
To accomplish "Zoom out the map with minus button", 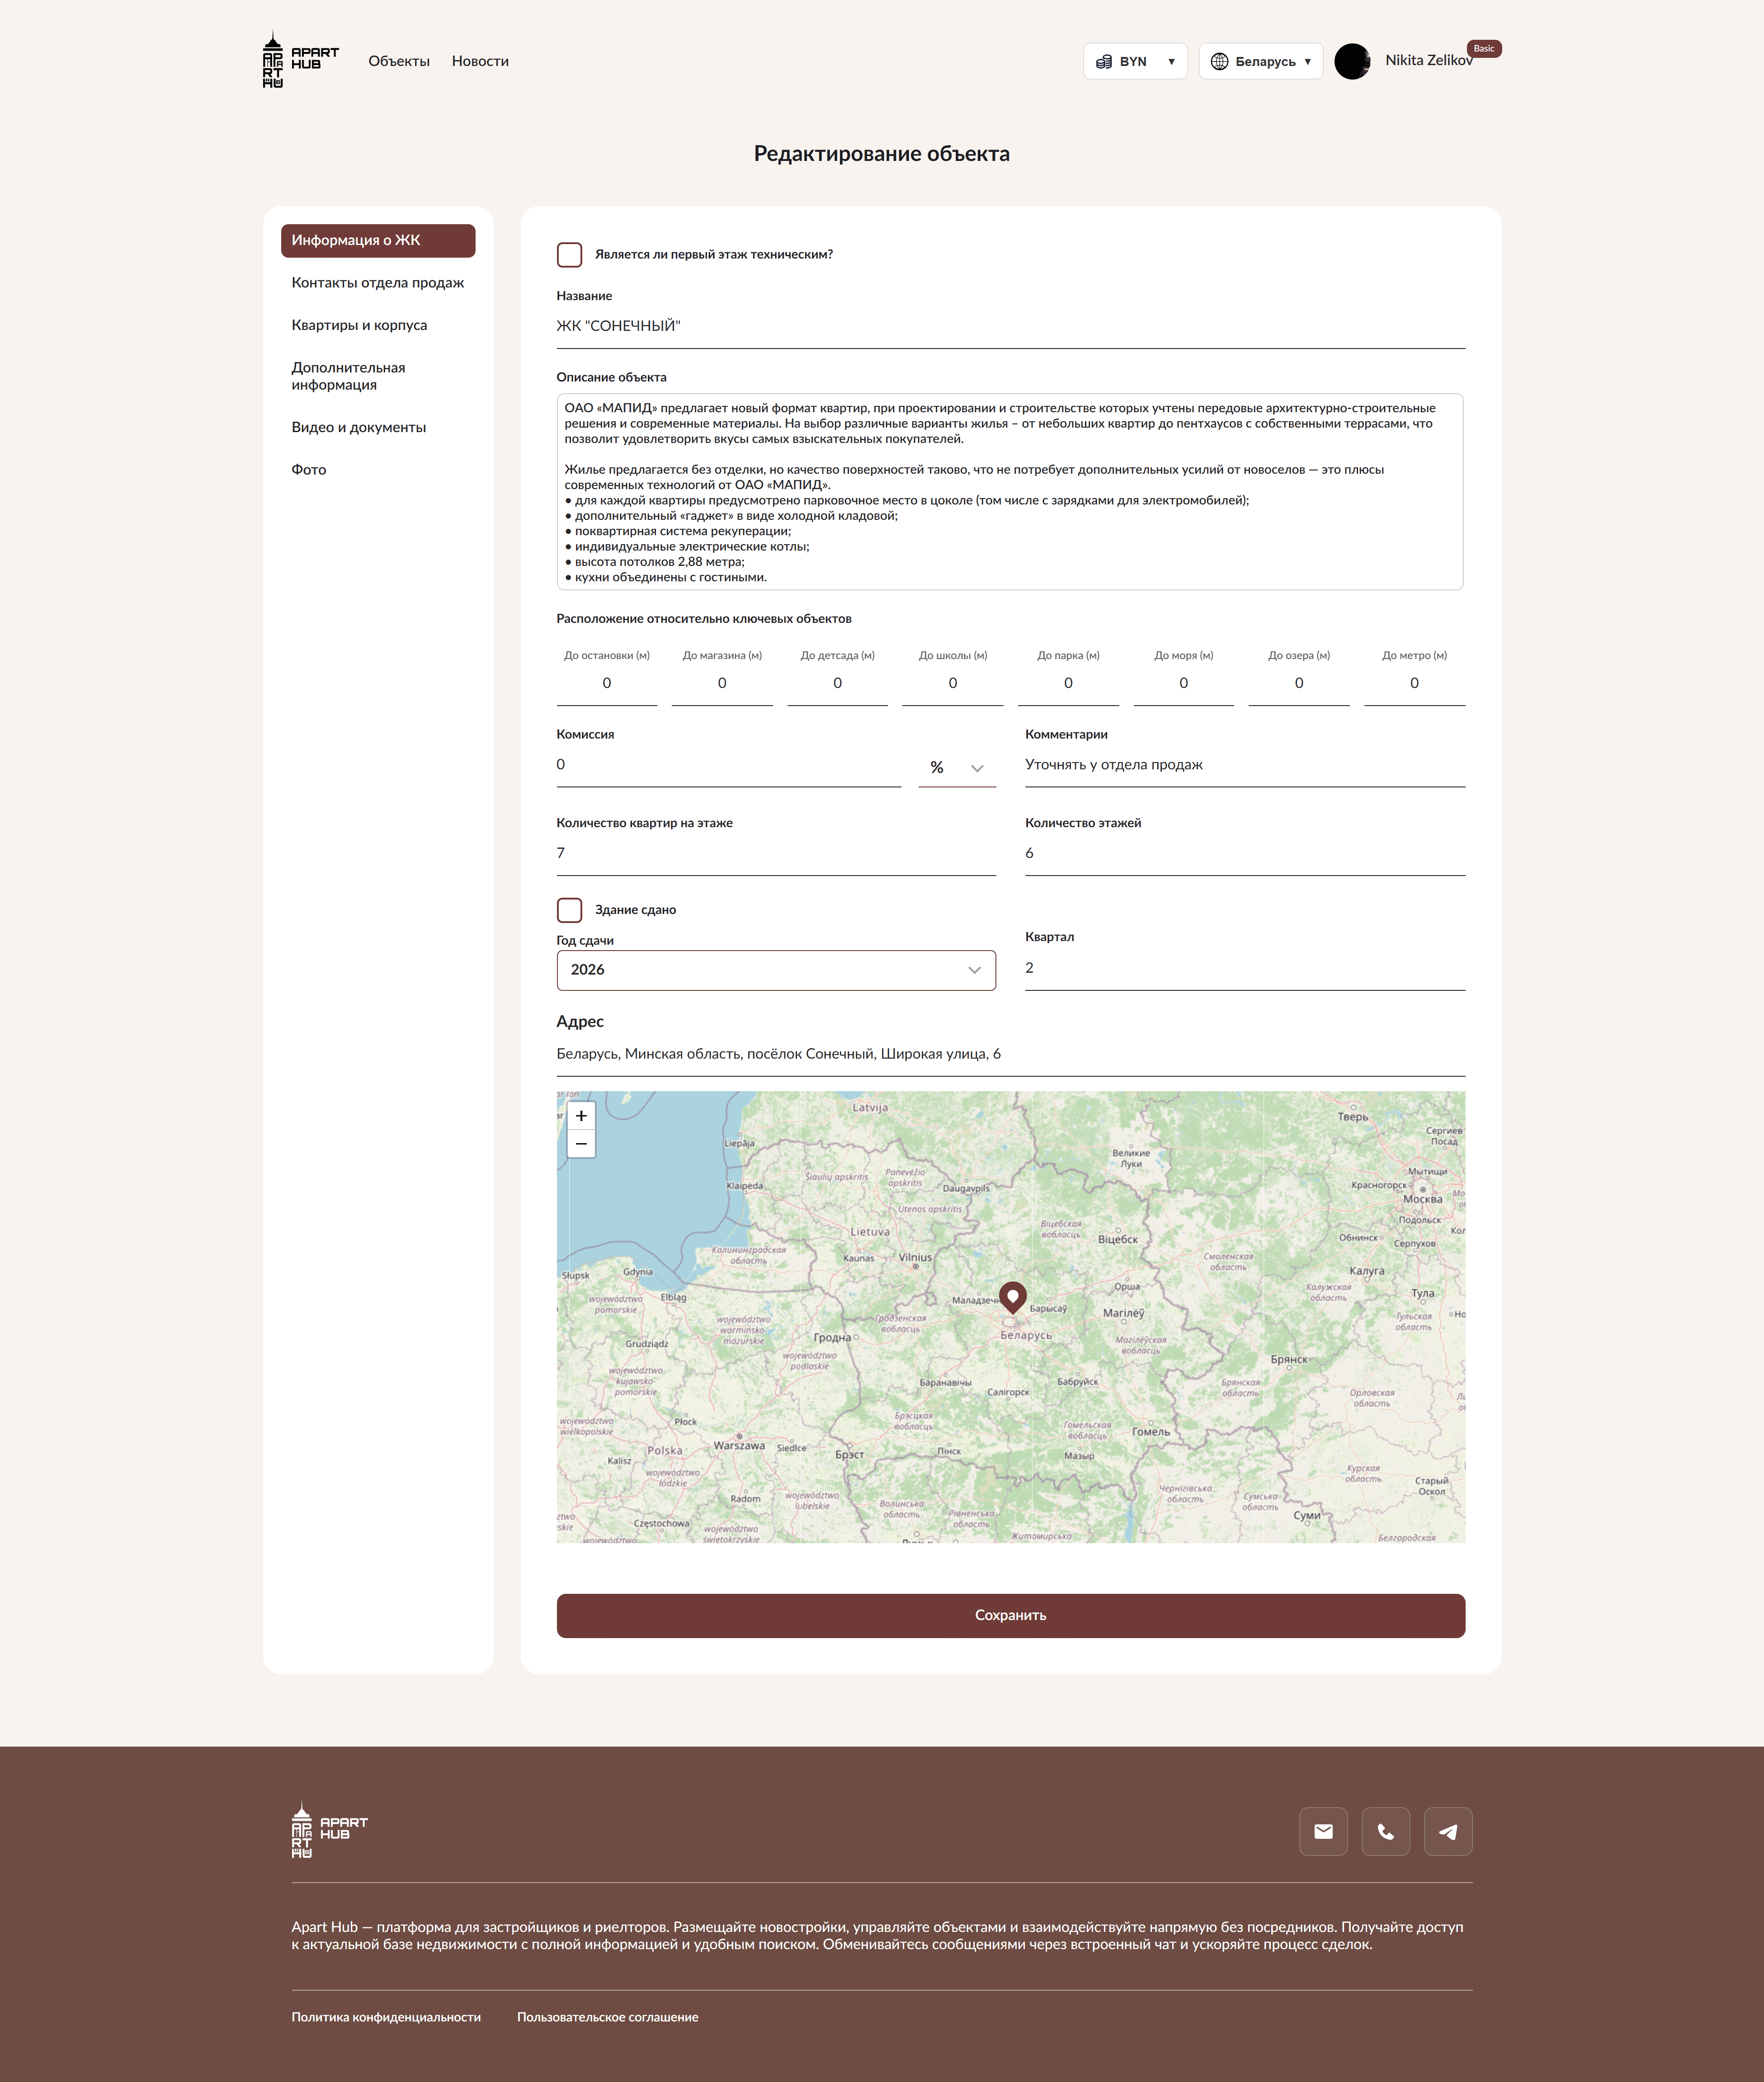I will (x=581, y=1143).
